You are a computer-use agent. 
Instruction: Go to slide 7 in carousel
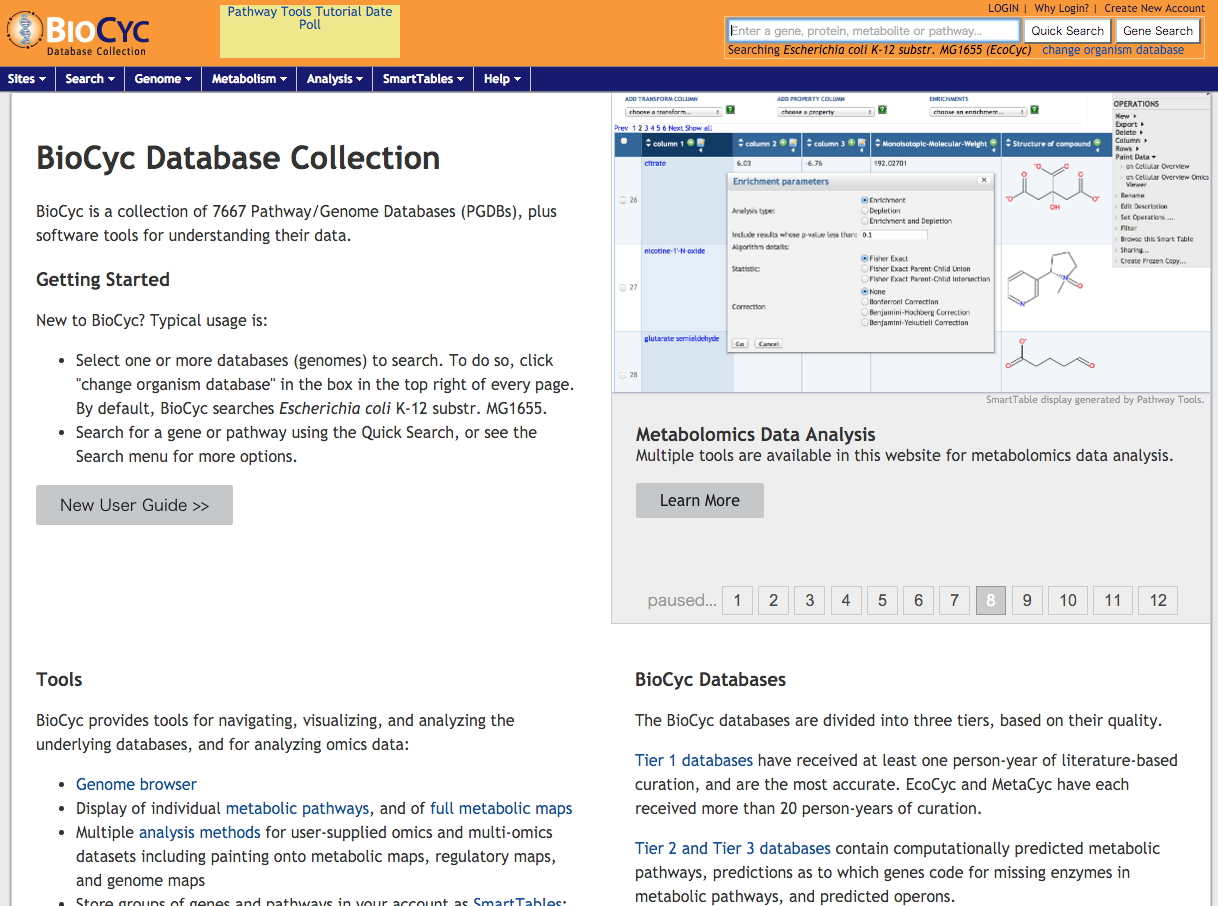click(955, 600)
